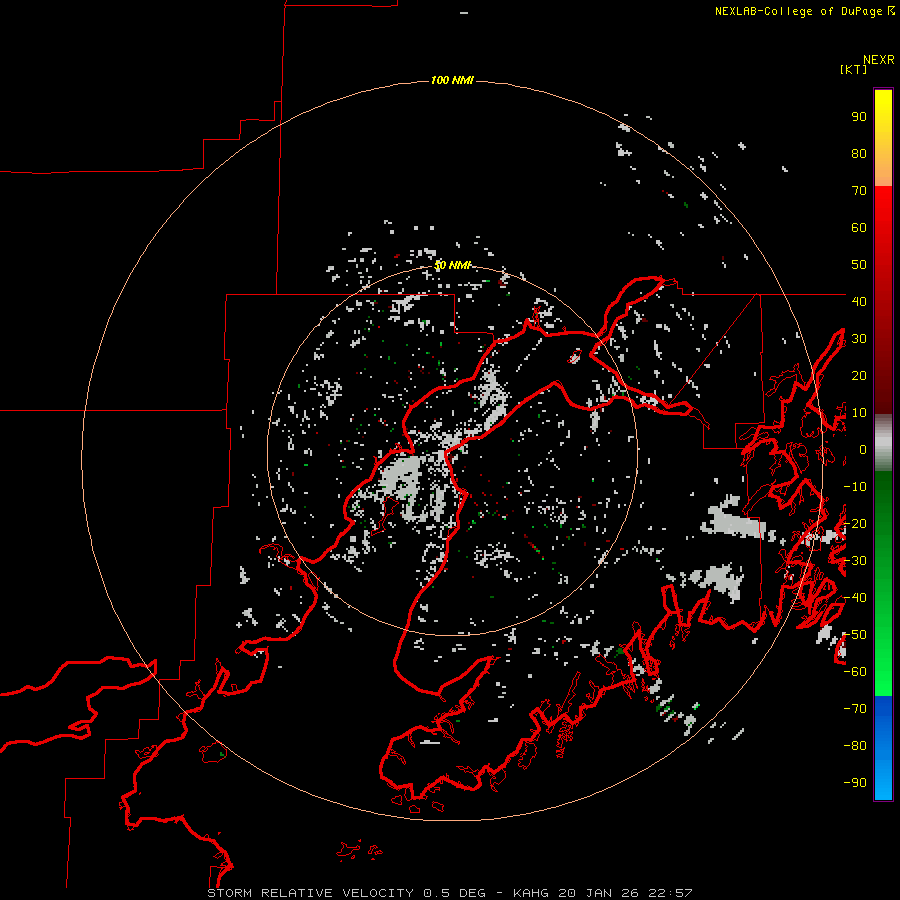Click the -20 value on velocity scale

855,524
